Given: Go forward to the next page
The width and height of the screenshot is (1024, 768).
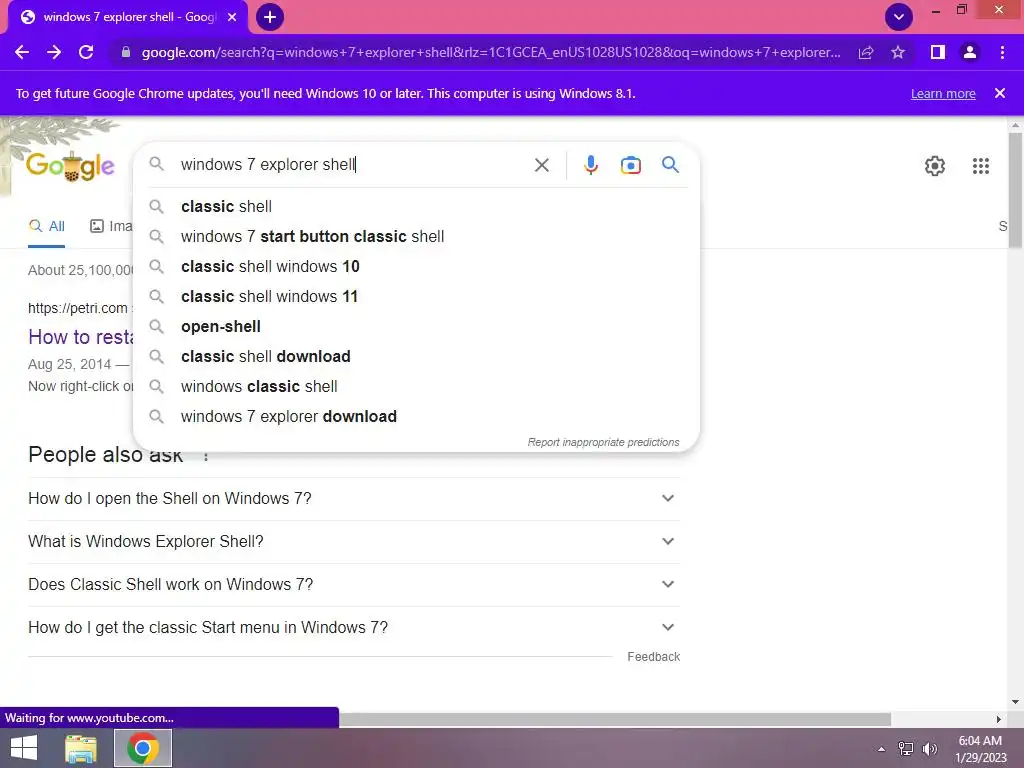Looking at the screenshot, I should coord(54,52).
